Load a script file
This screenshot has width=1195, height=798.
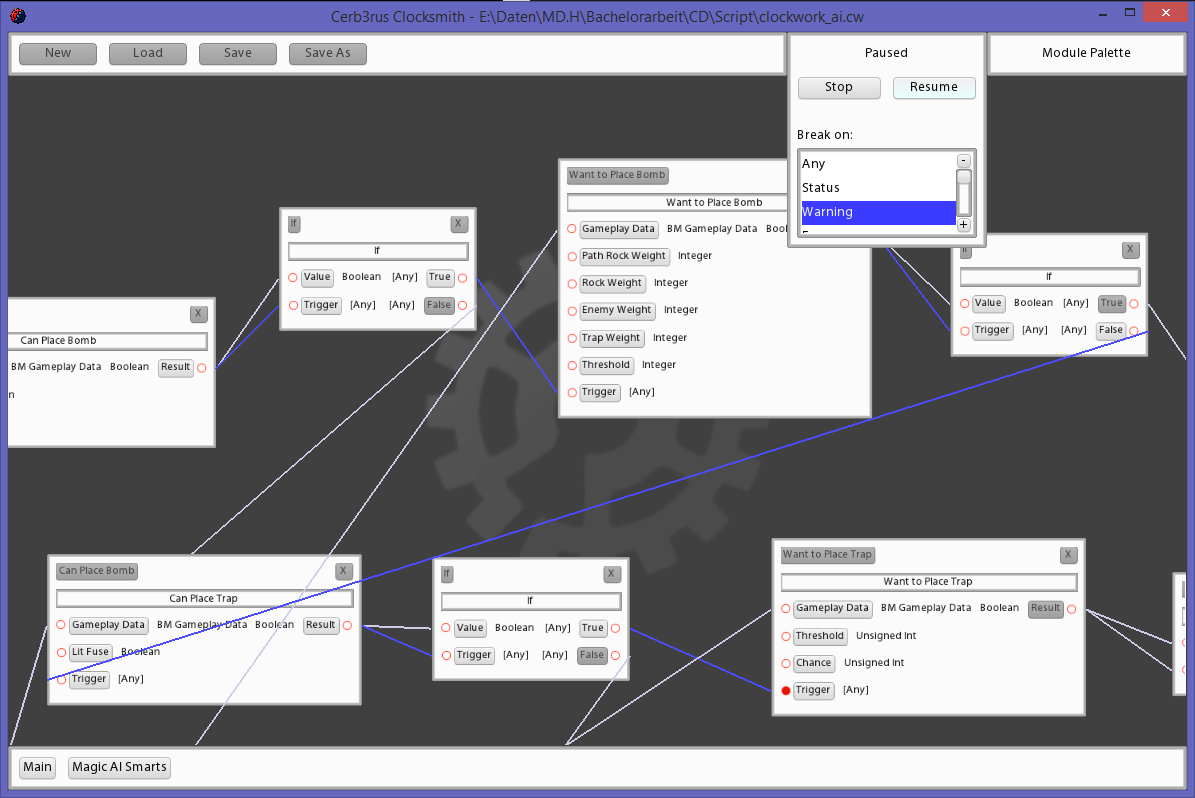(x=147, y=53)
